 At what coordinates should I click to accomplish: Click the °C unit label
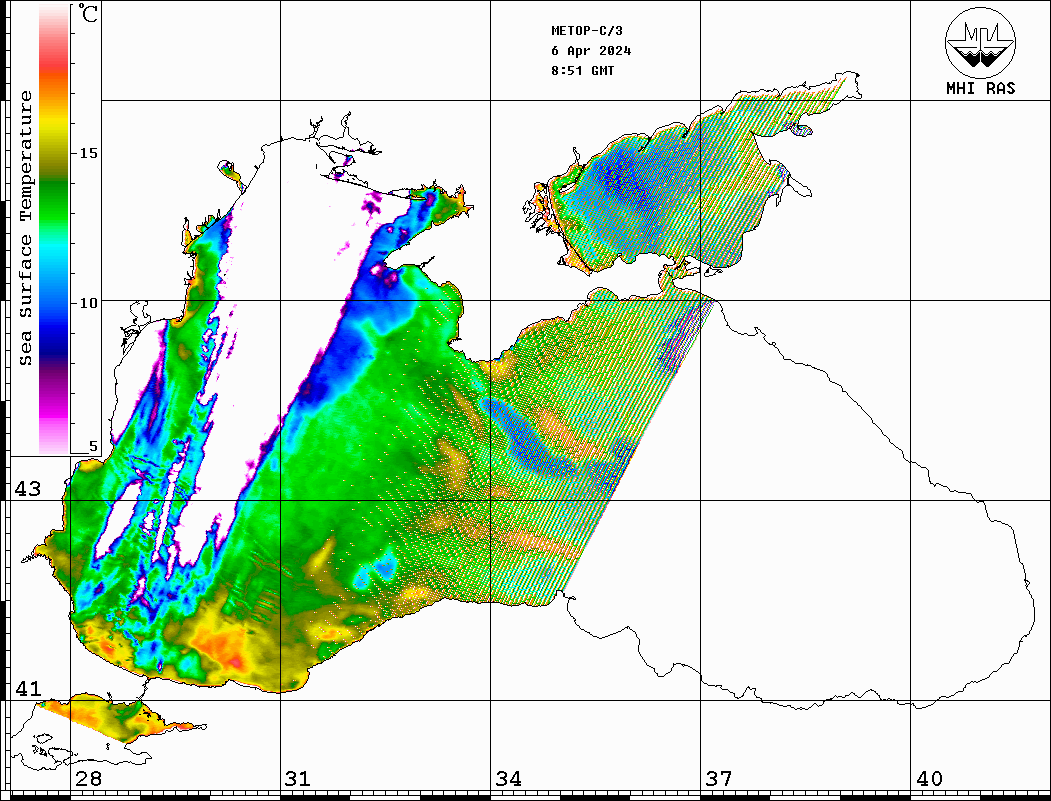tap(88, 13)
